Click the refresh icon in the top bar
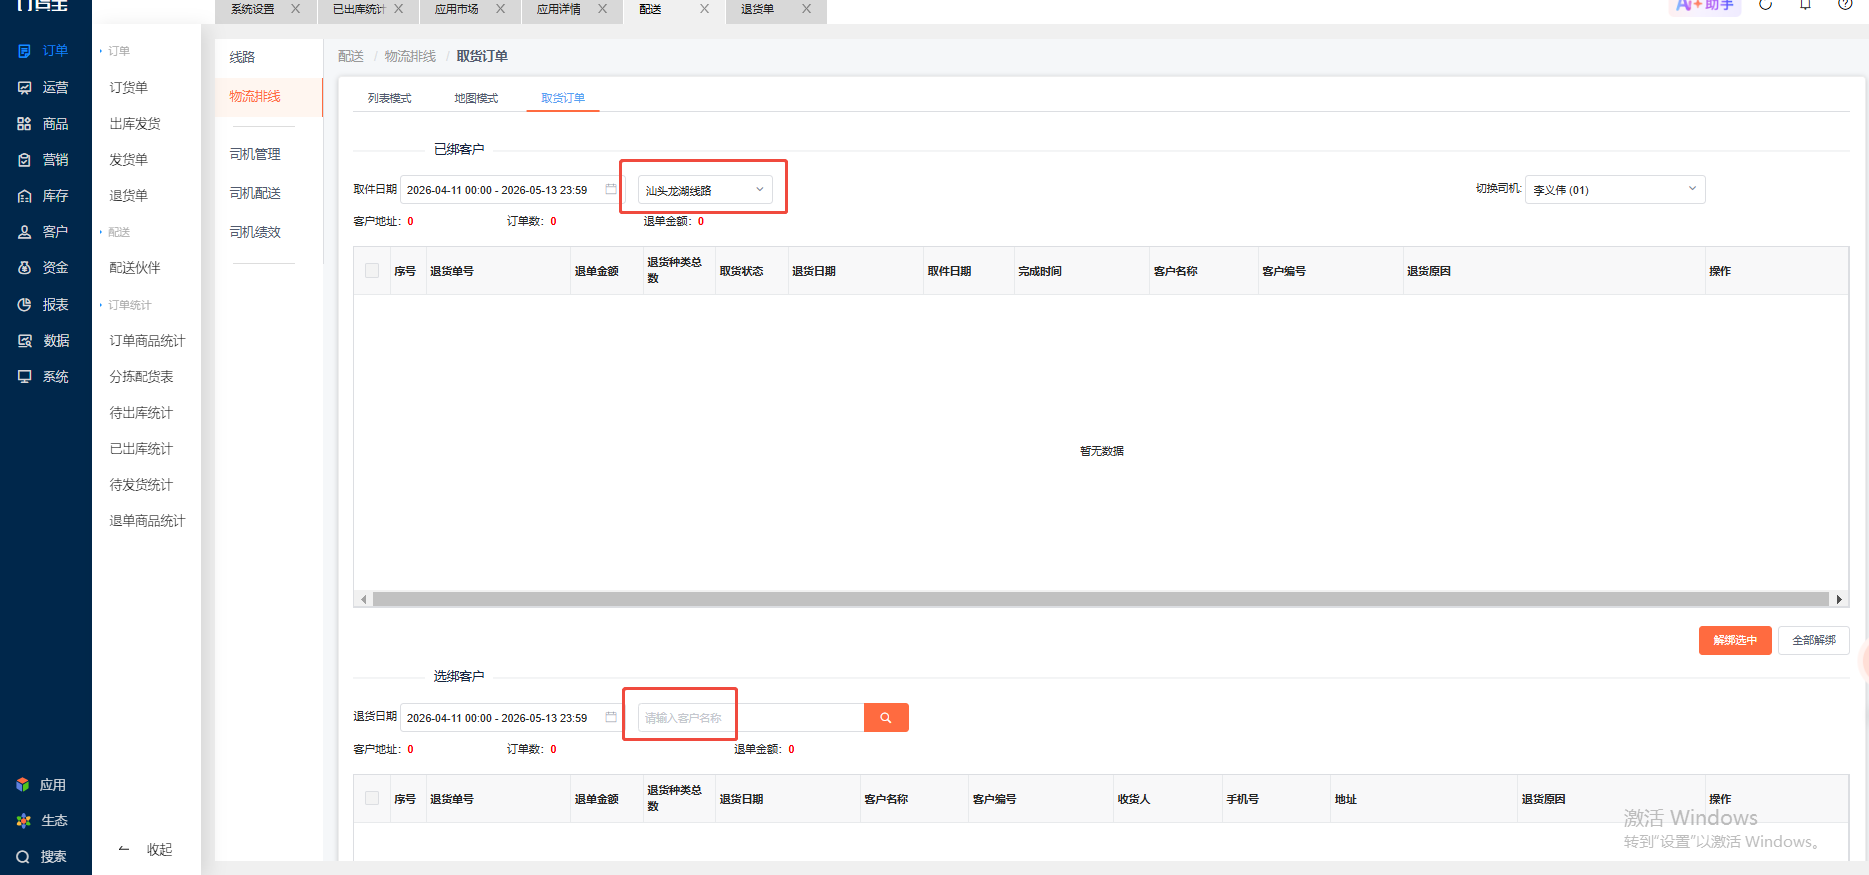The width and height of the screenshot is (1869, 875). [x=1766, y=5]
